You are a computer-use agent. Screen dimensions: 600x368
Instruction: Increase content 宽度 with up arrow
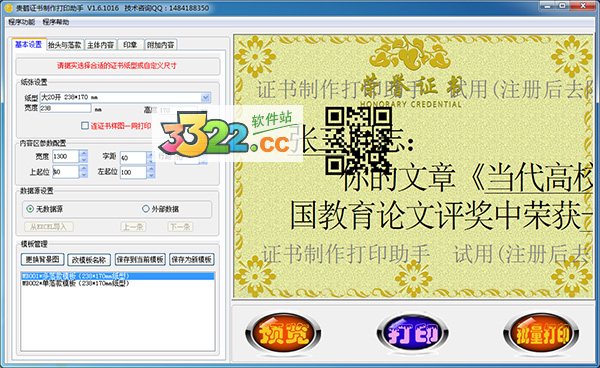(83, 153)
